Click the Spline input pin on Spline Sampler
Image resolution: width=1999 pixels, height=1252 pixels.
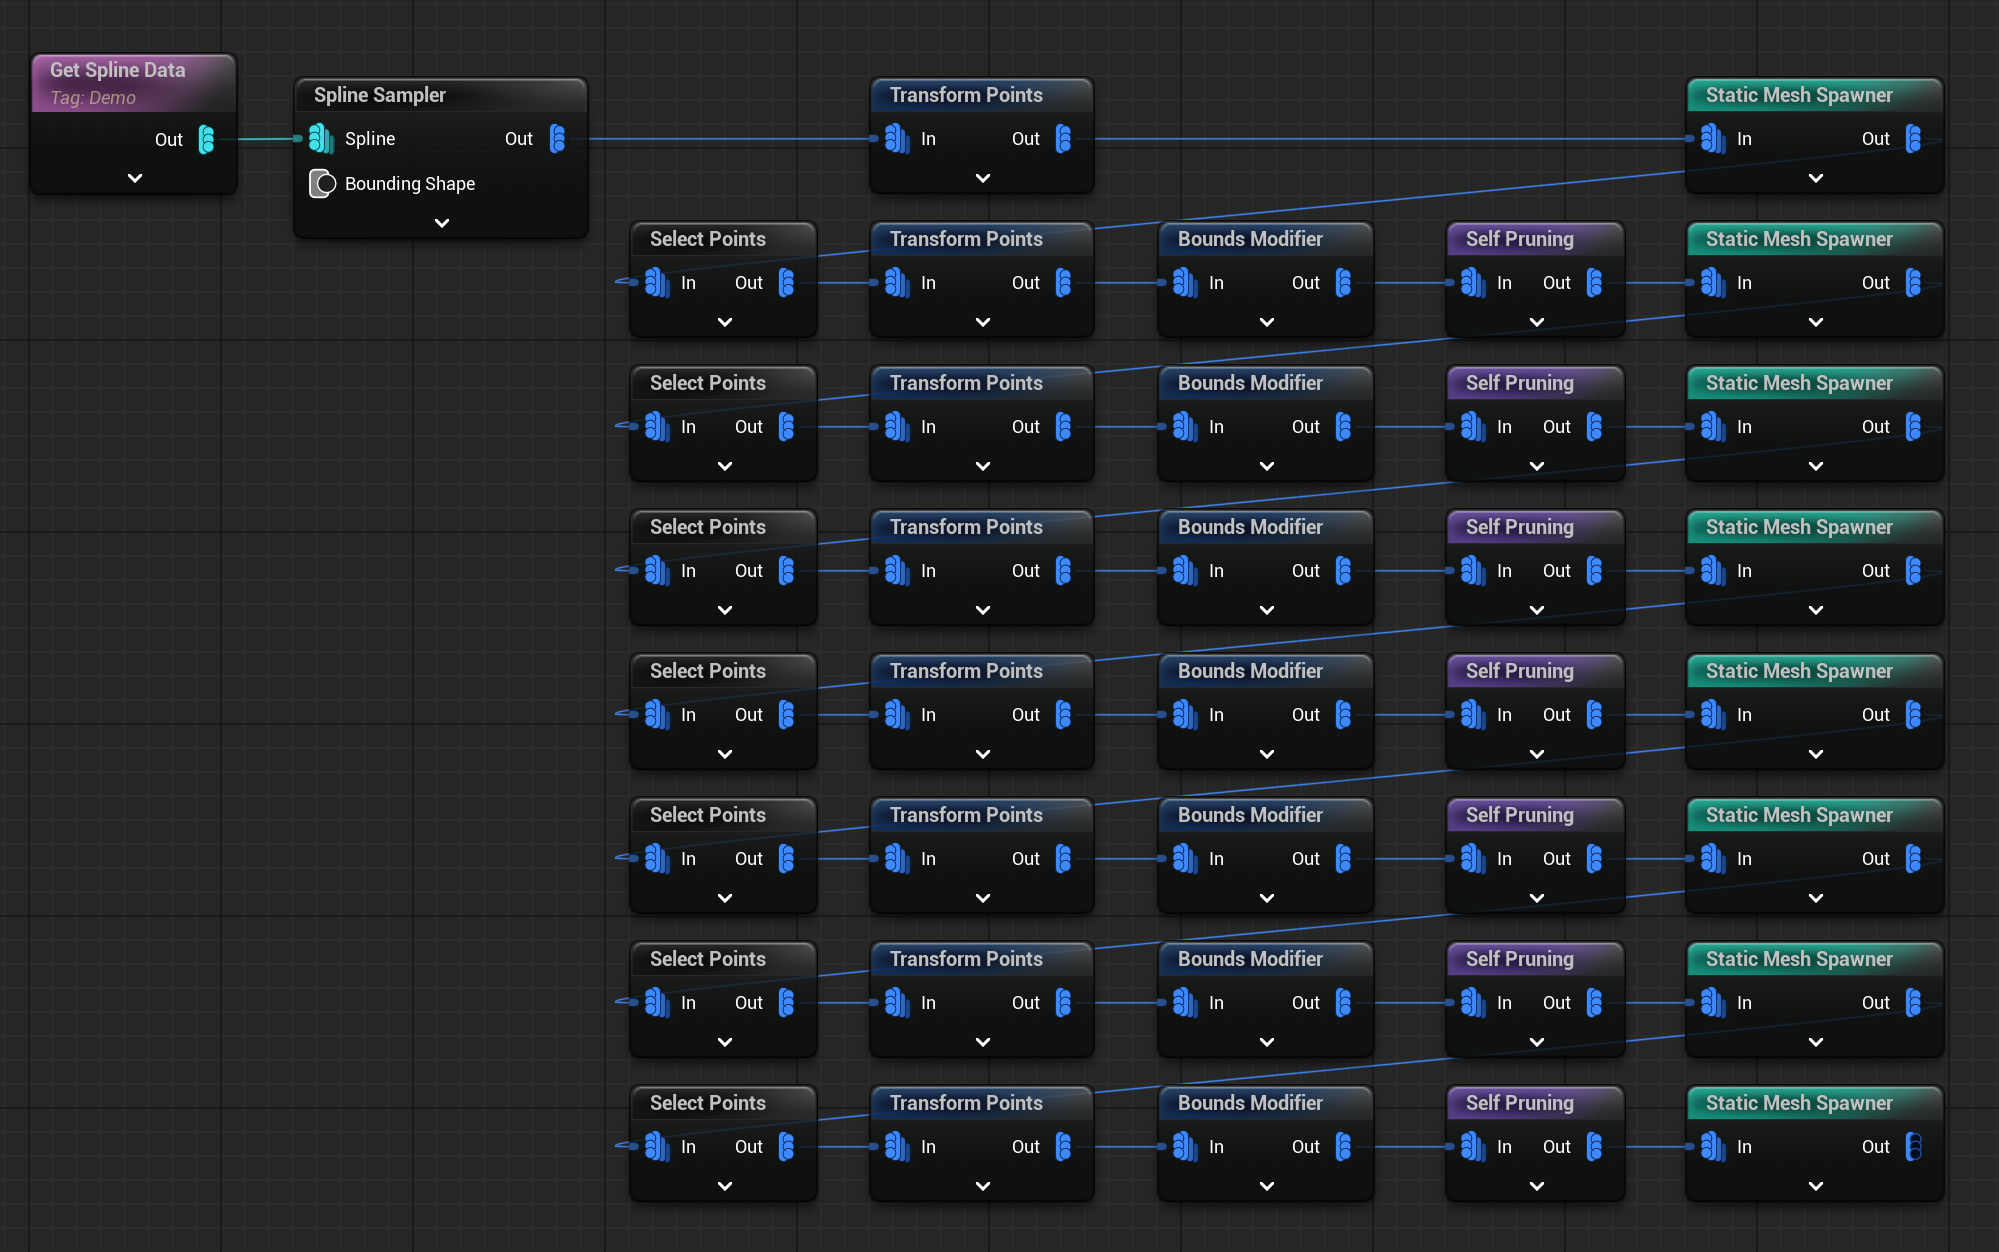(320, 139)
